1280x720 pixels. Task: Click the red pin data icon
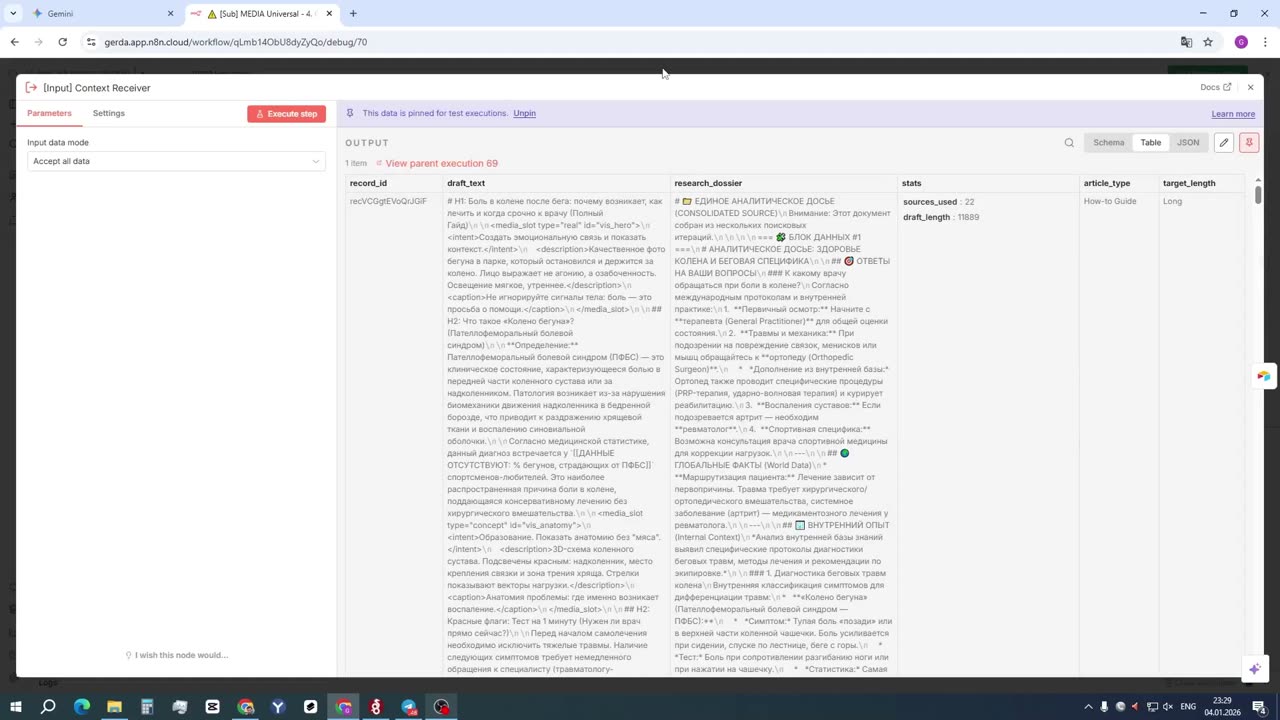[x=1248, y=143]
